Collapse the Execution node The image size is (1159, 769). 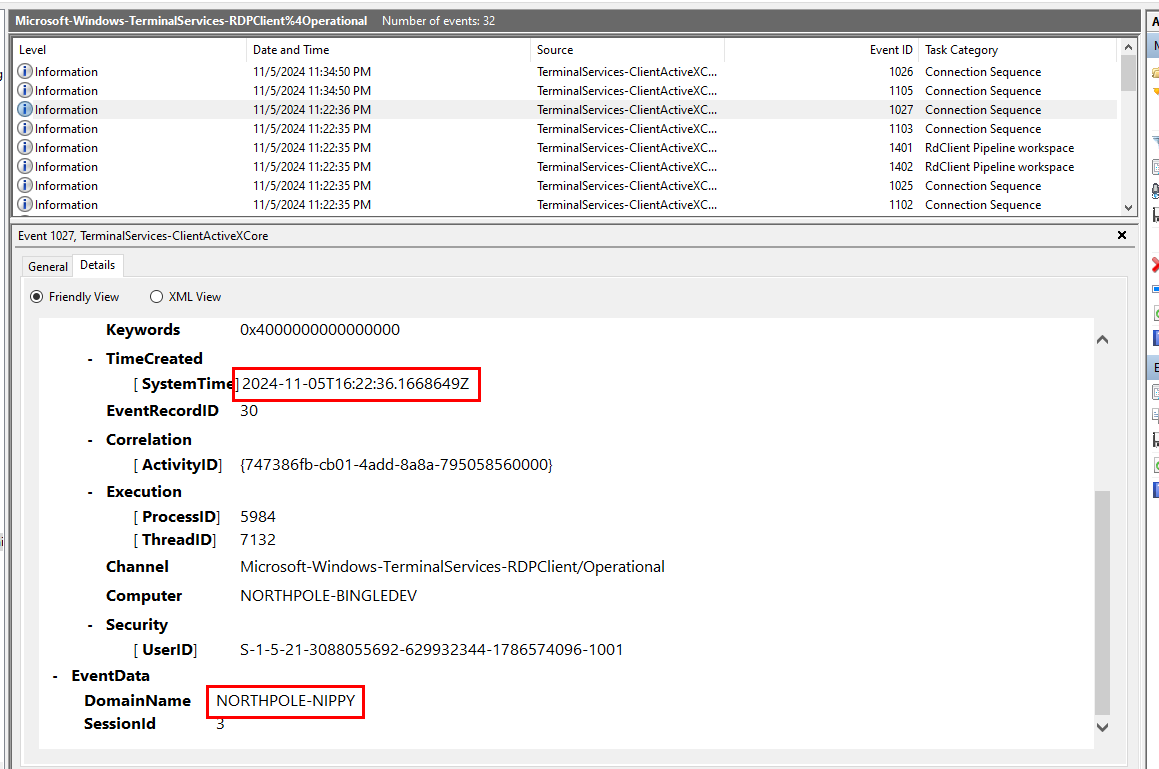coord(90,492)
